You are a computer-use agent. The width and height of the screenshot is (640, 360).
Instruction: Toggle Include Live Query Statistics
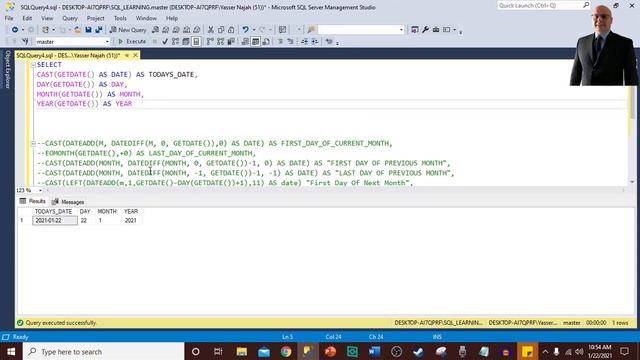click(220, 41)
